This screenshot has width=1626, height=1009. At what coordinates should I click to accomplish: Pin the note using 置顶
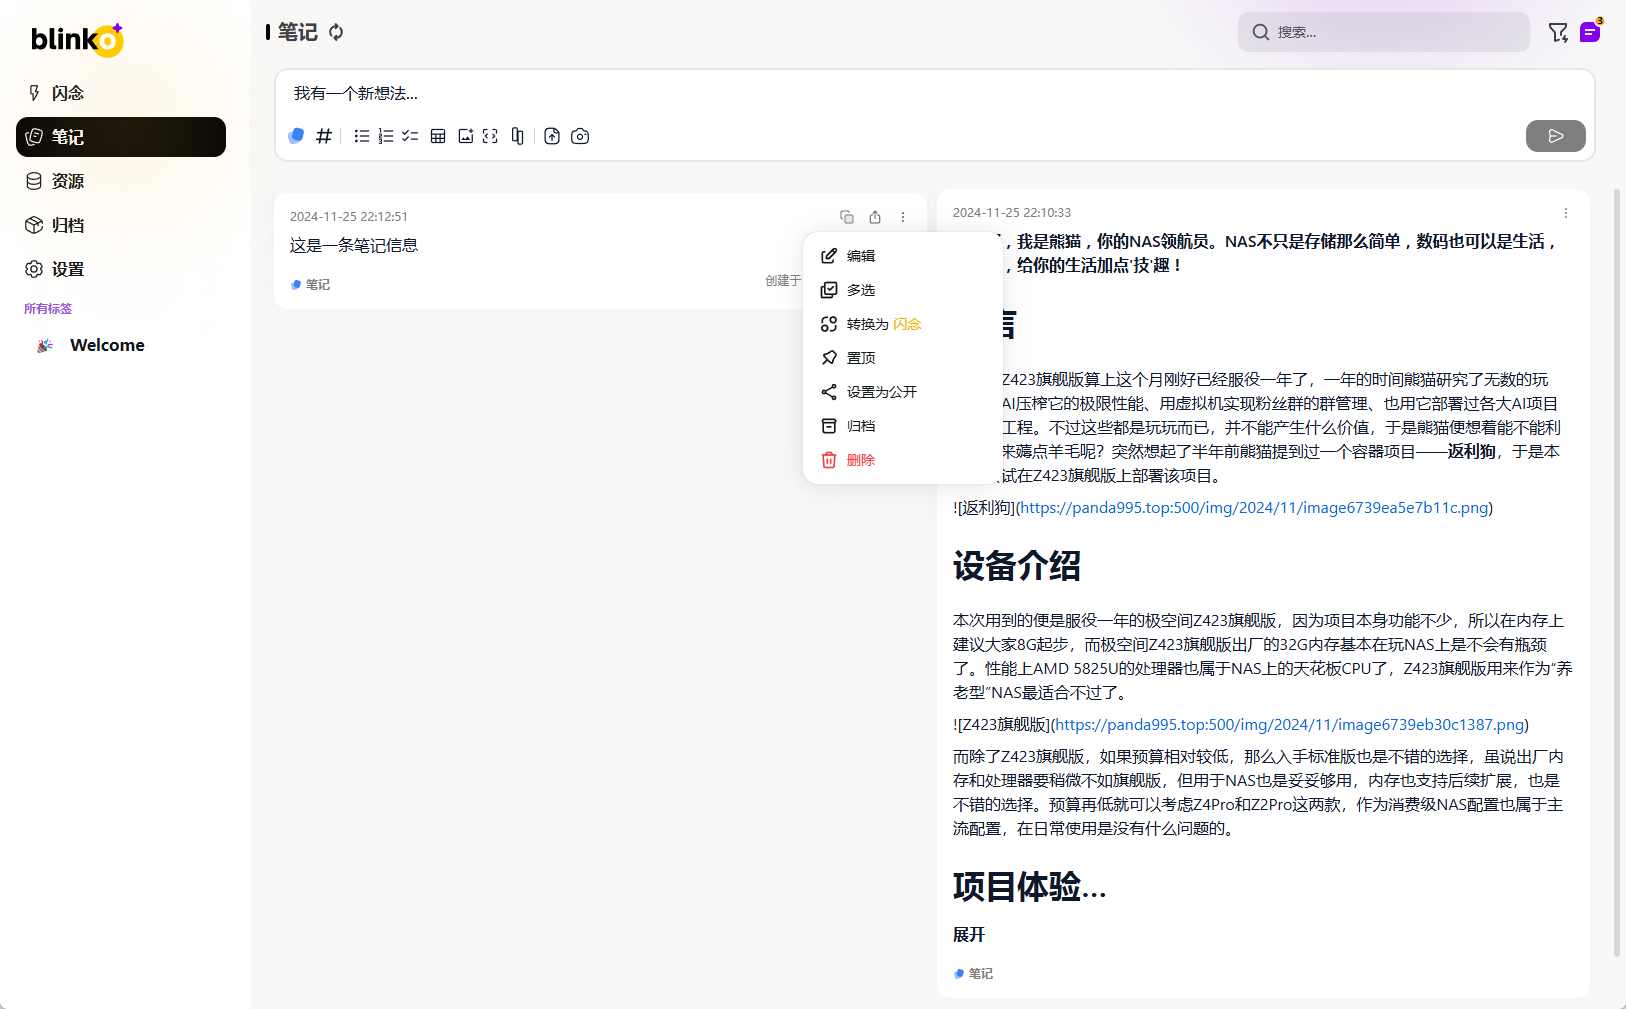tap(903, 358)
